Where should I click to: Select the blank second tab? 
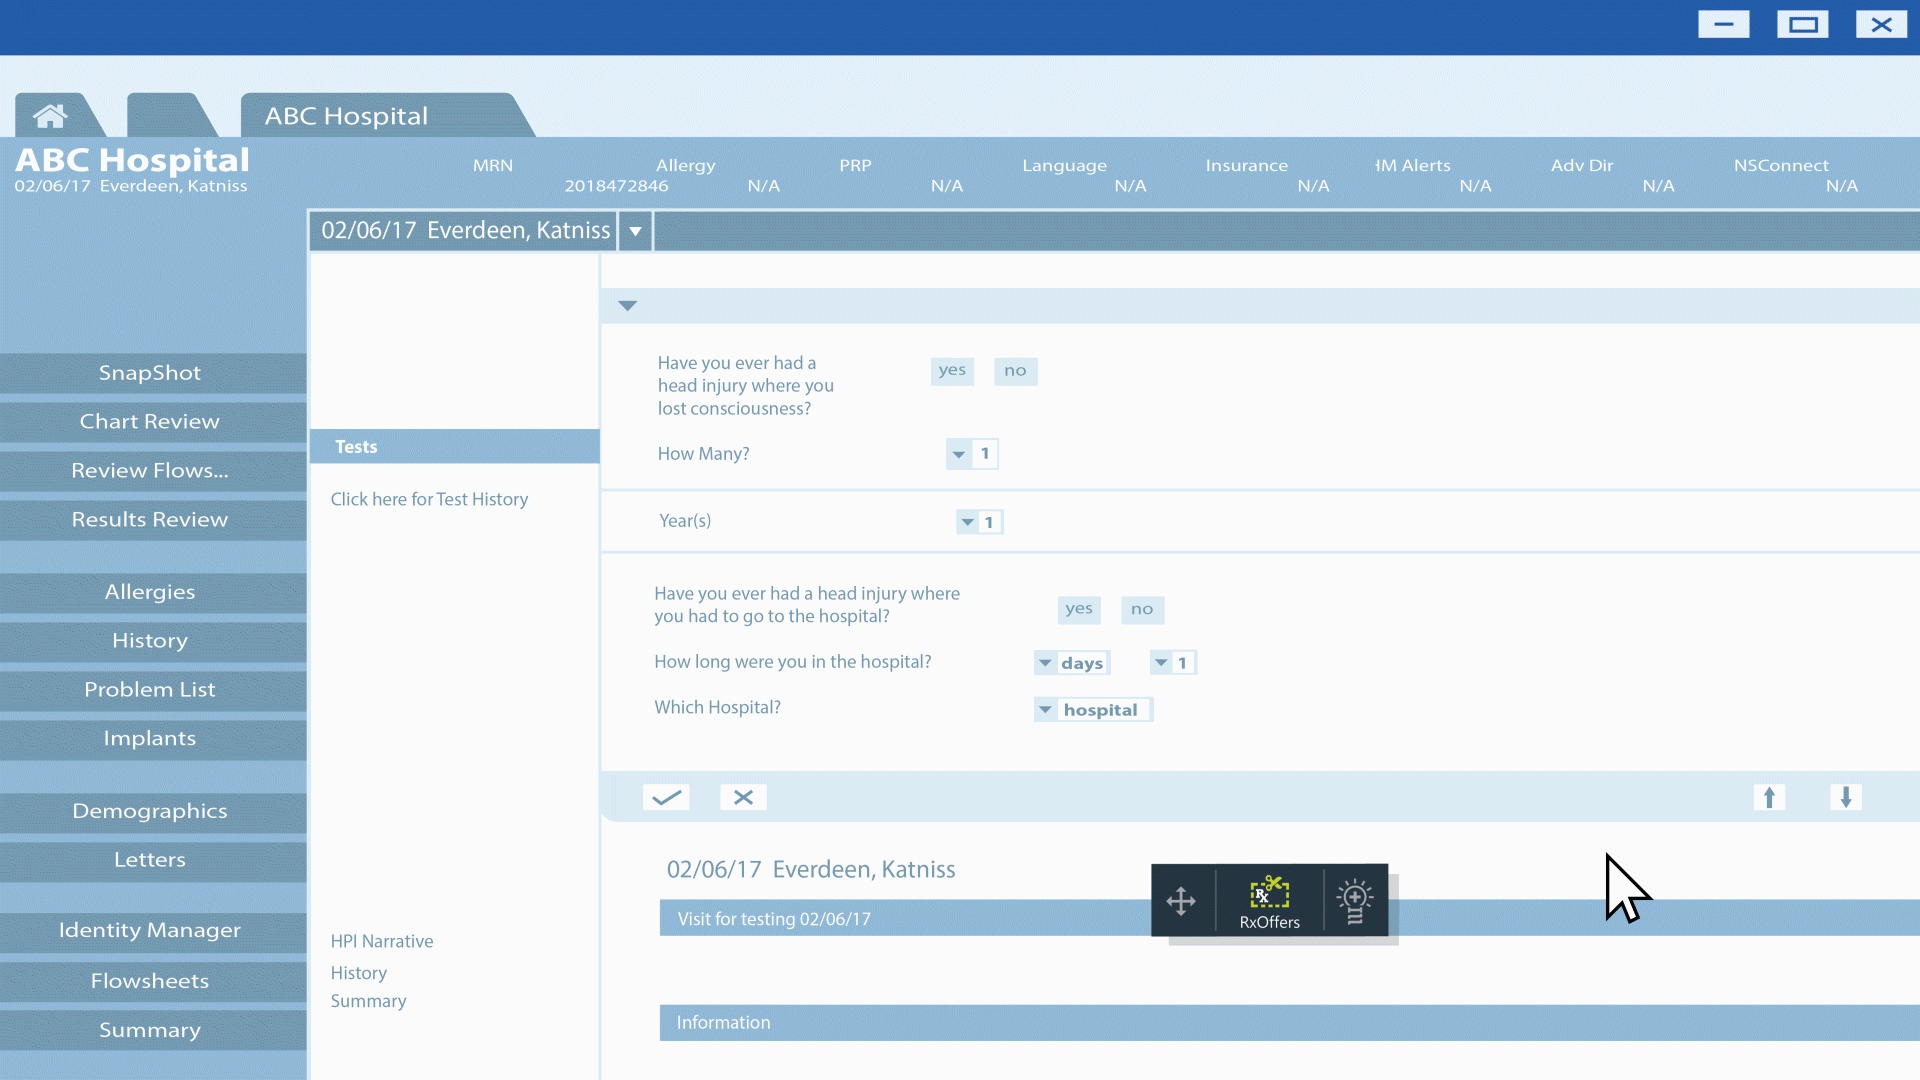[172, 116]
